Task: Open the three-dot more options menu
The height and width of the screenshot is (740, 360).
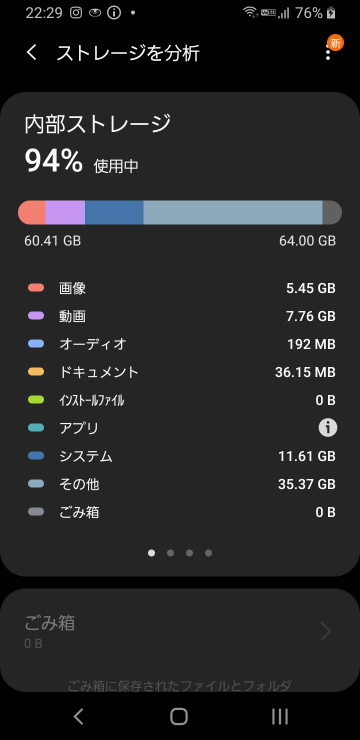Action: pos(328,53)
